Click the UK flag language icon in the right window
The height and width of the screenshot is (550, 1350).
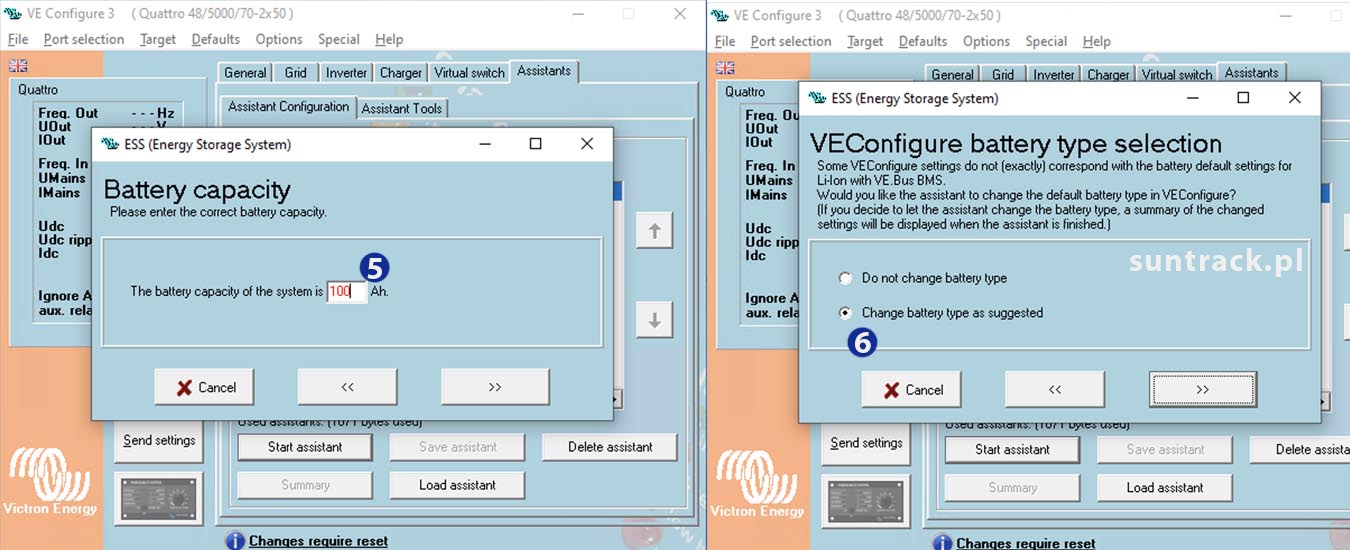click(x=725, y=67)
